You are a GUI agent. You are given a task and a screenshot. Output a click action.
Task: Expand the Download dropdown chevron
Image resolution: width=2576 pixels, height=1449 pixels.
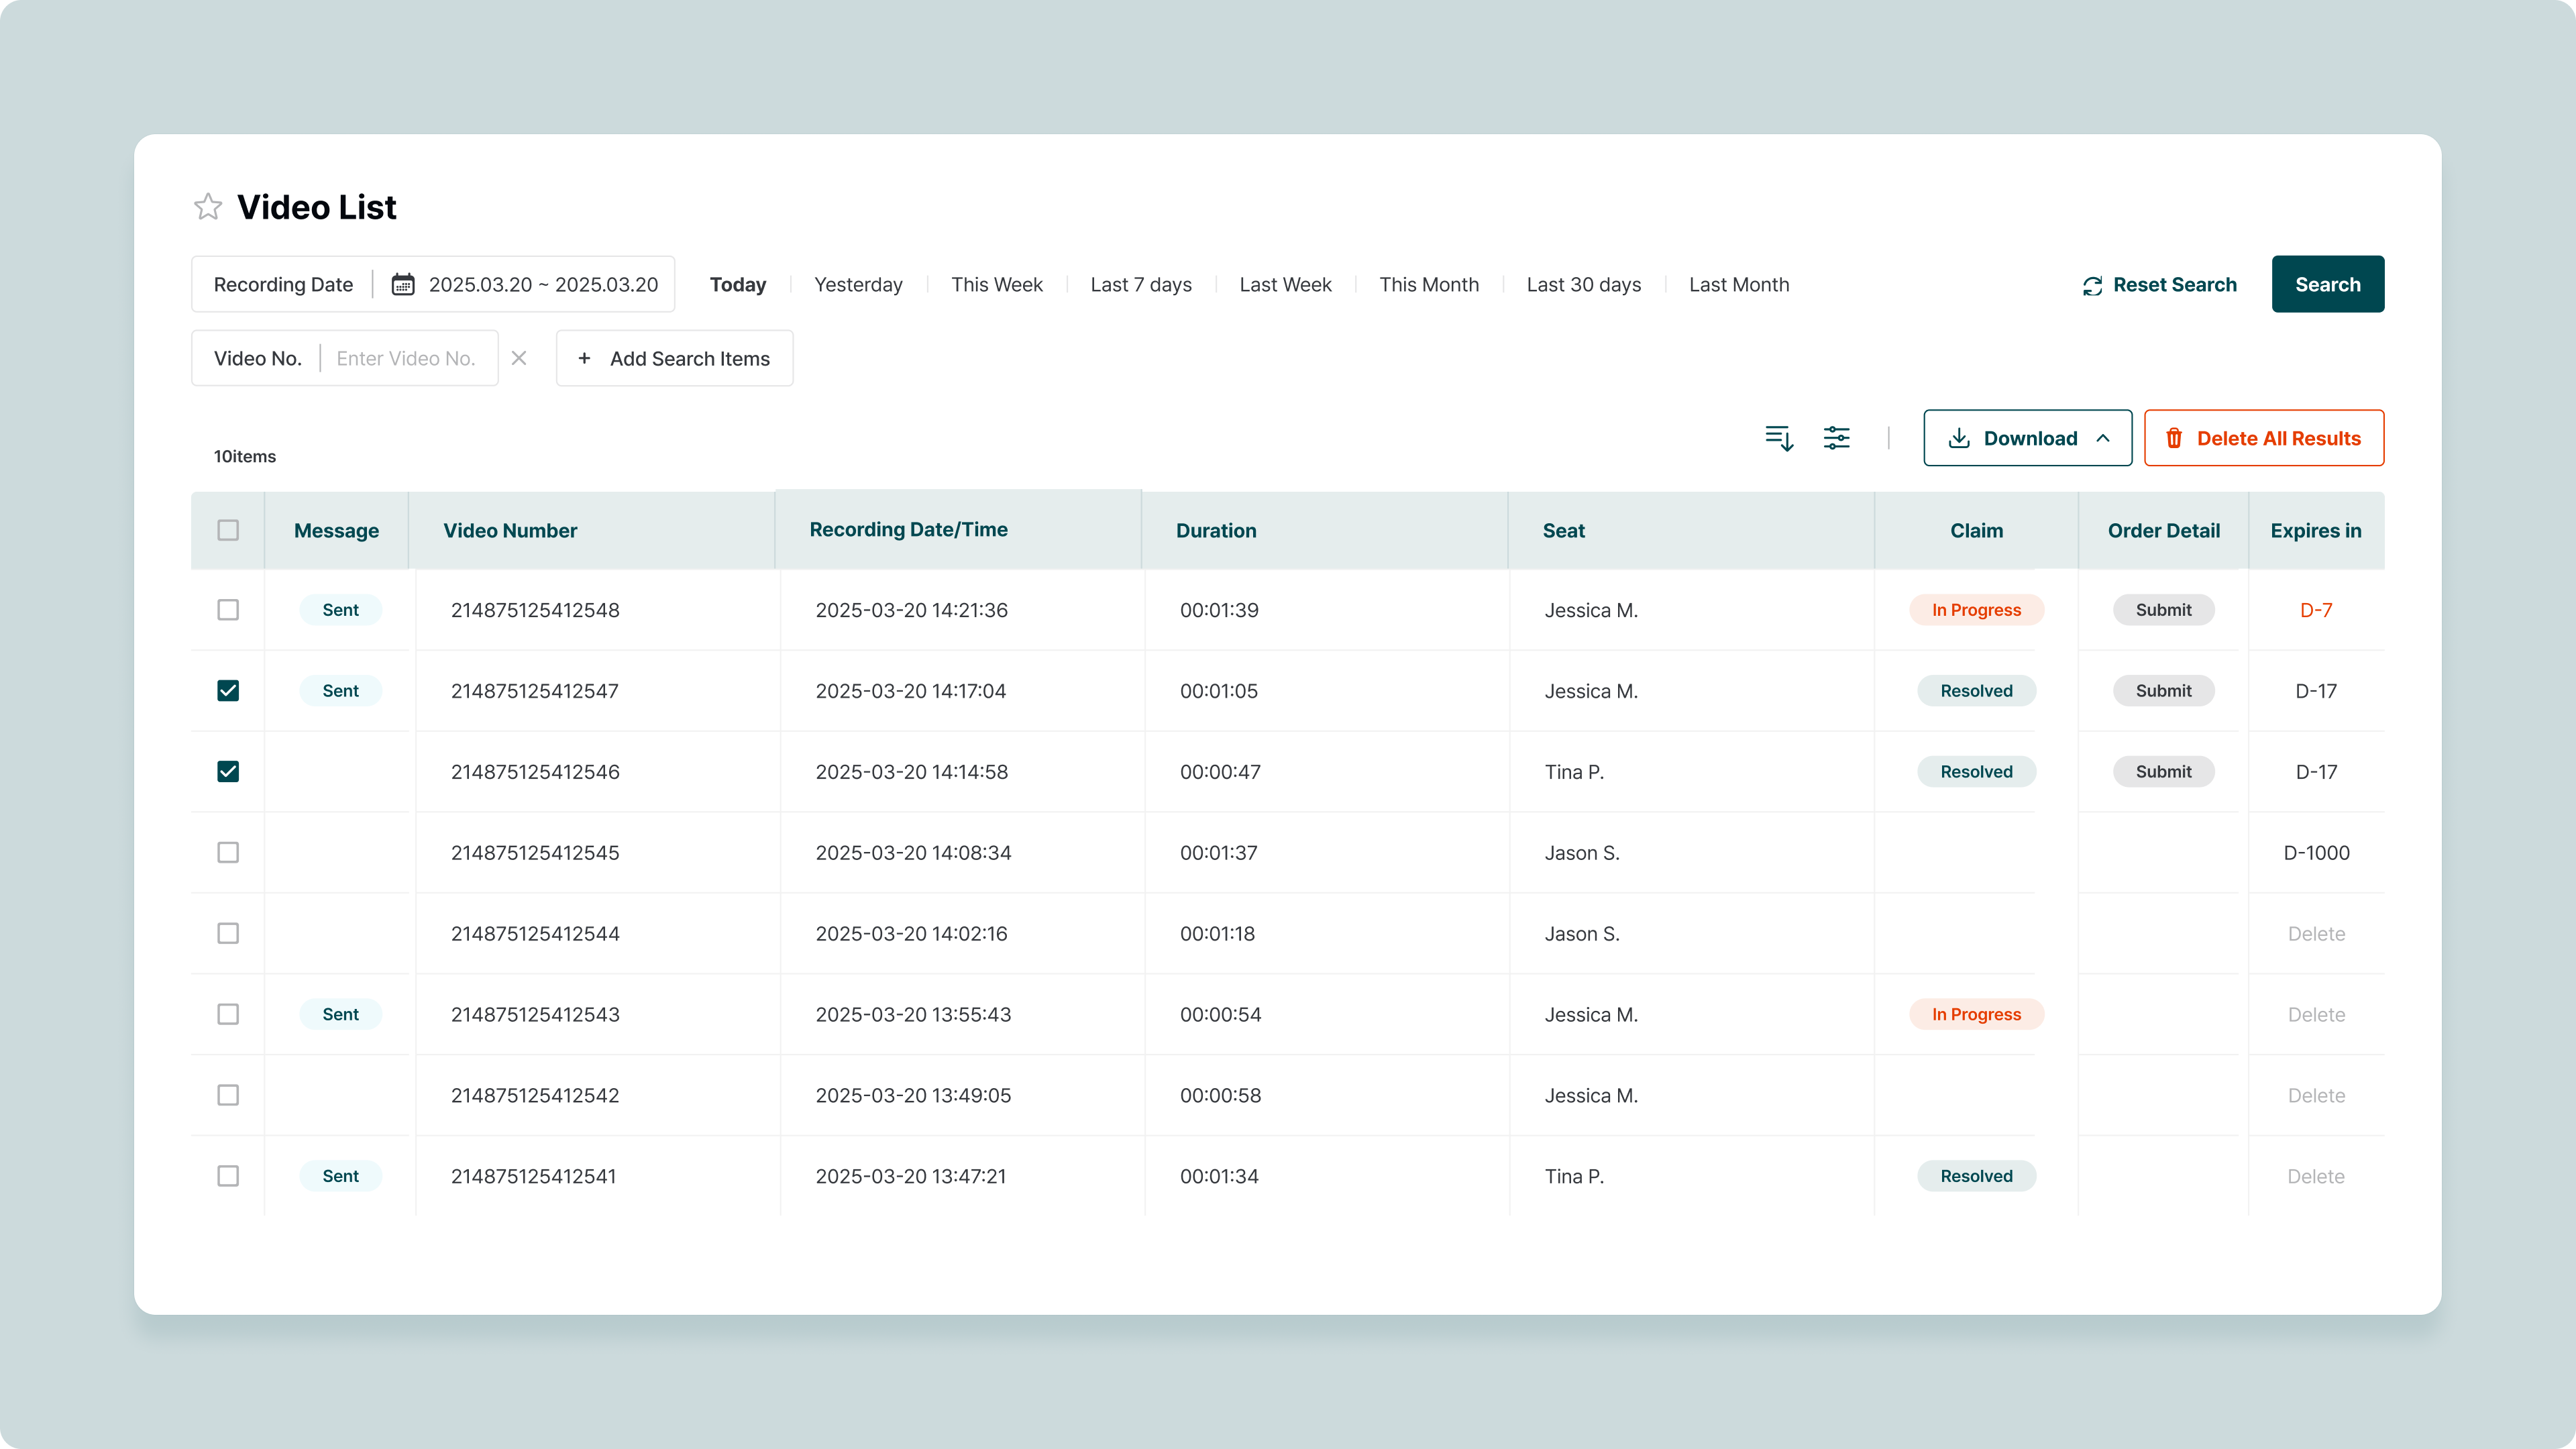pyautogui.click(x=2103, y=438)
